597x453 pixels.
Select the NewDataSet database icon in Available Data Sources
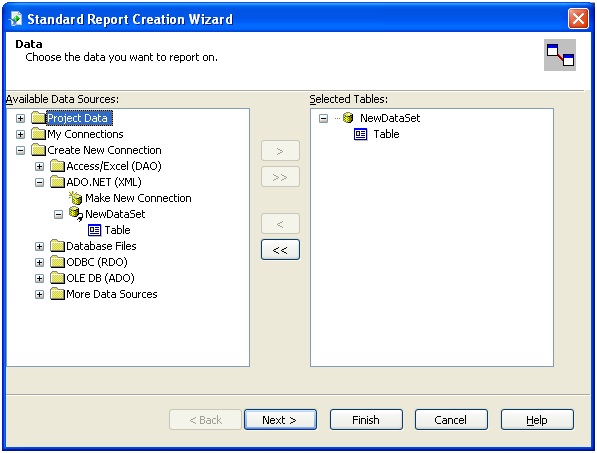coord(75,214)
